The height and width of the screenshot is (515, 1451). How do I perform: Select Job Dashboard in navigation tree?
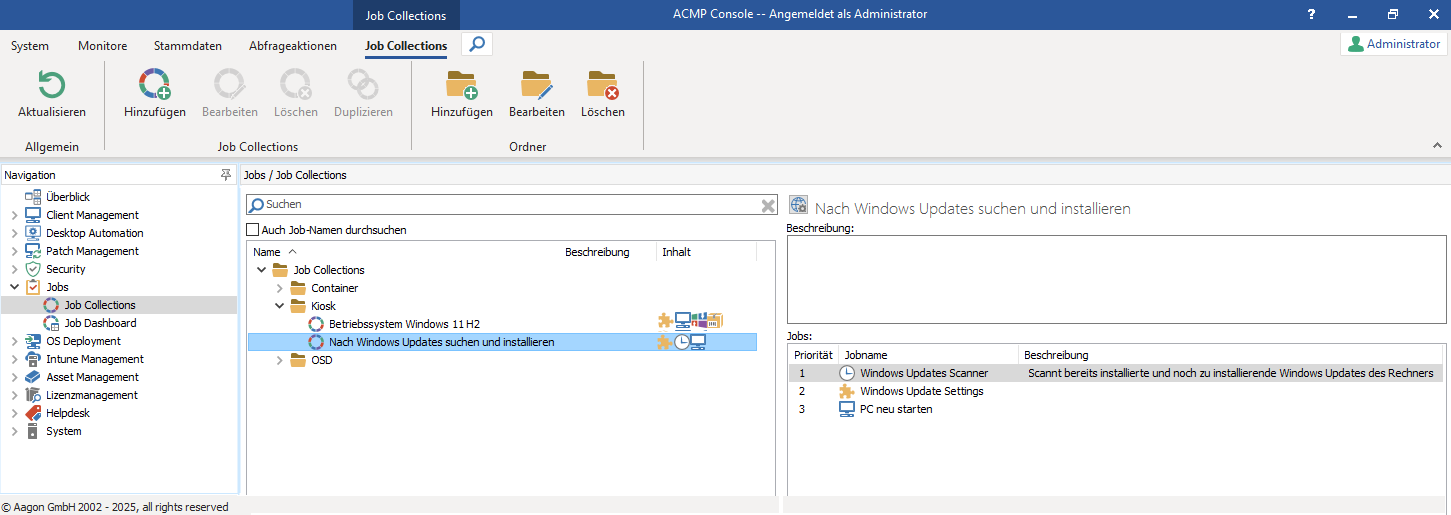100,323
